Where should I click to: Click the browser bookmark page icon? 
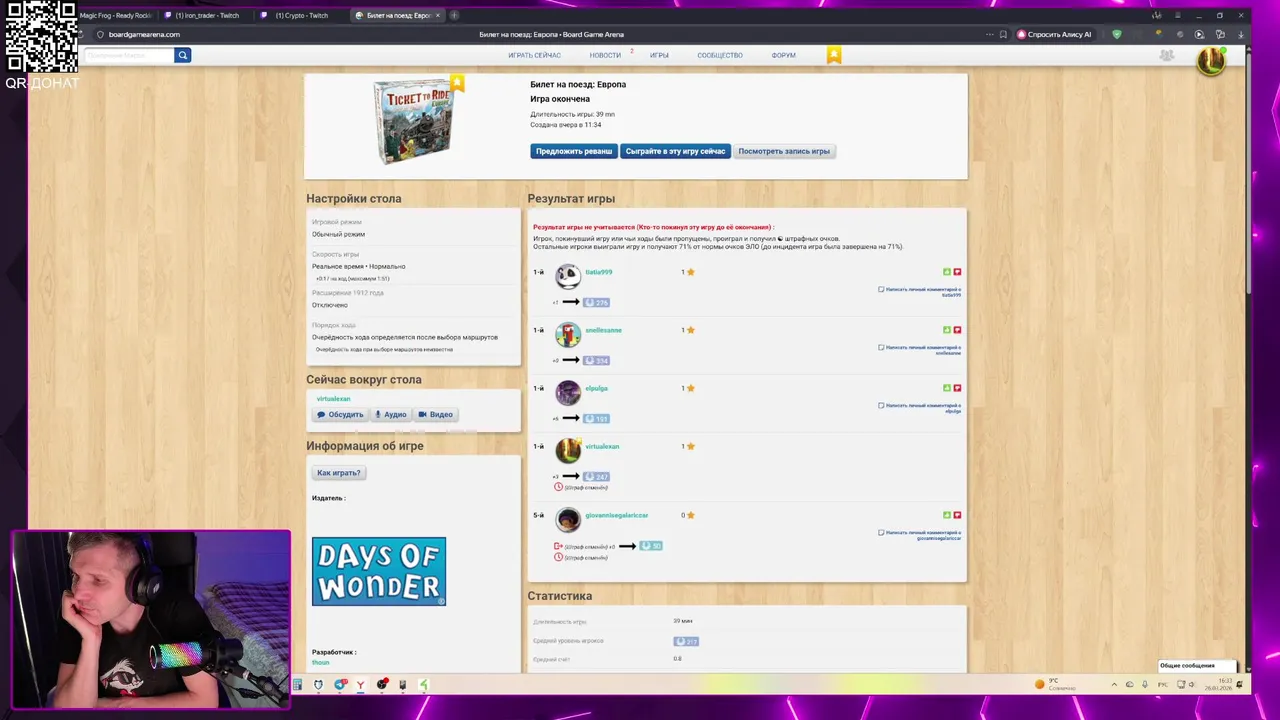(x=1003, y=34)
